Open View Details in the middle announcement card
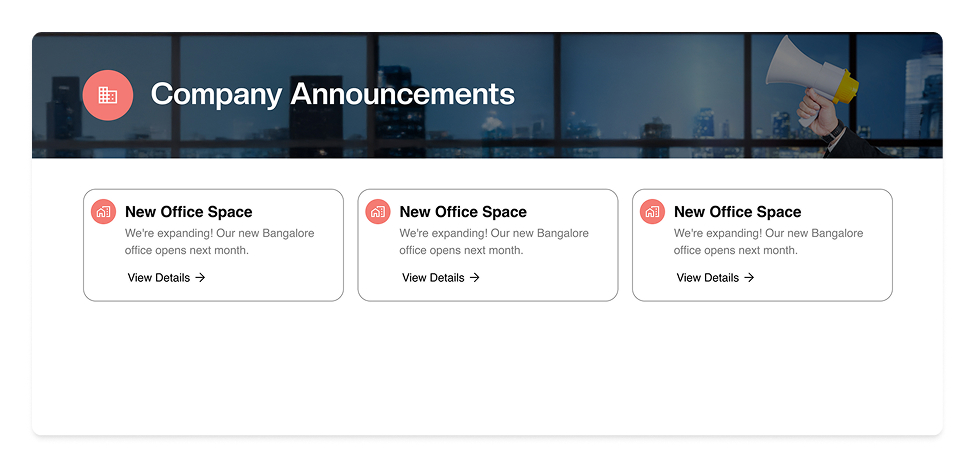 [433, 278]
